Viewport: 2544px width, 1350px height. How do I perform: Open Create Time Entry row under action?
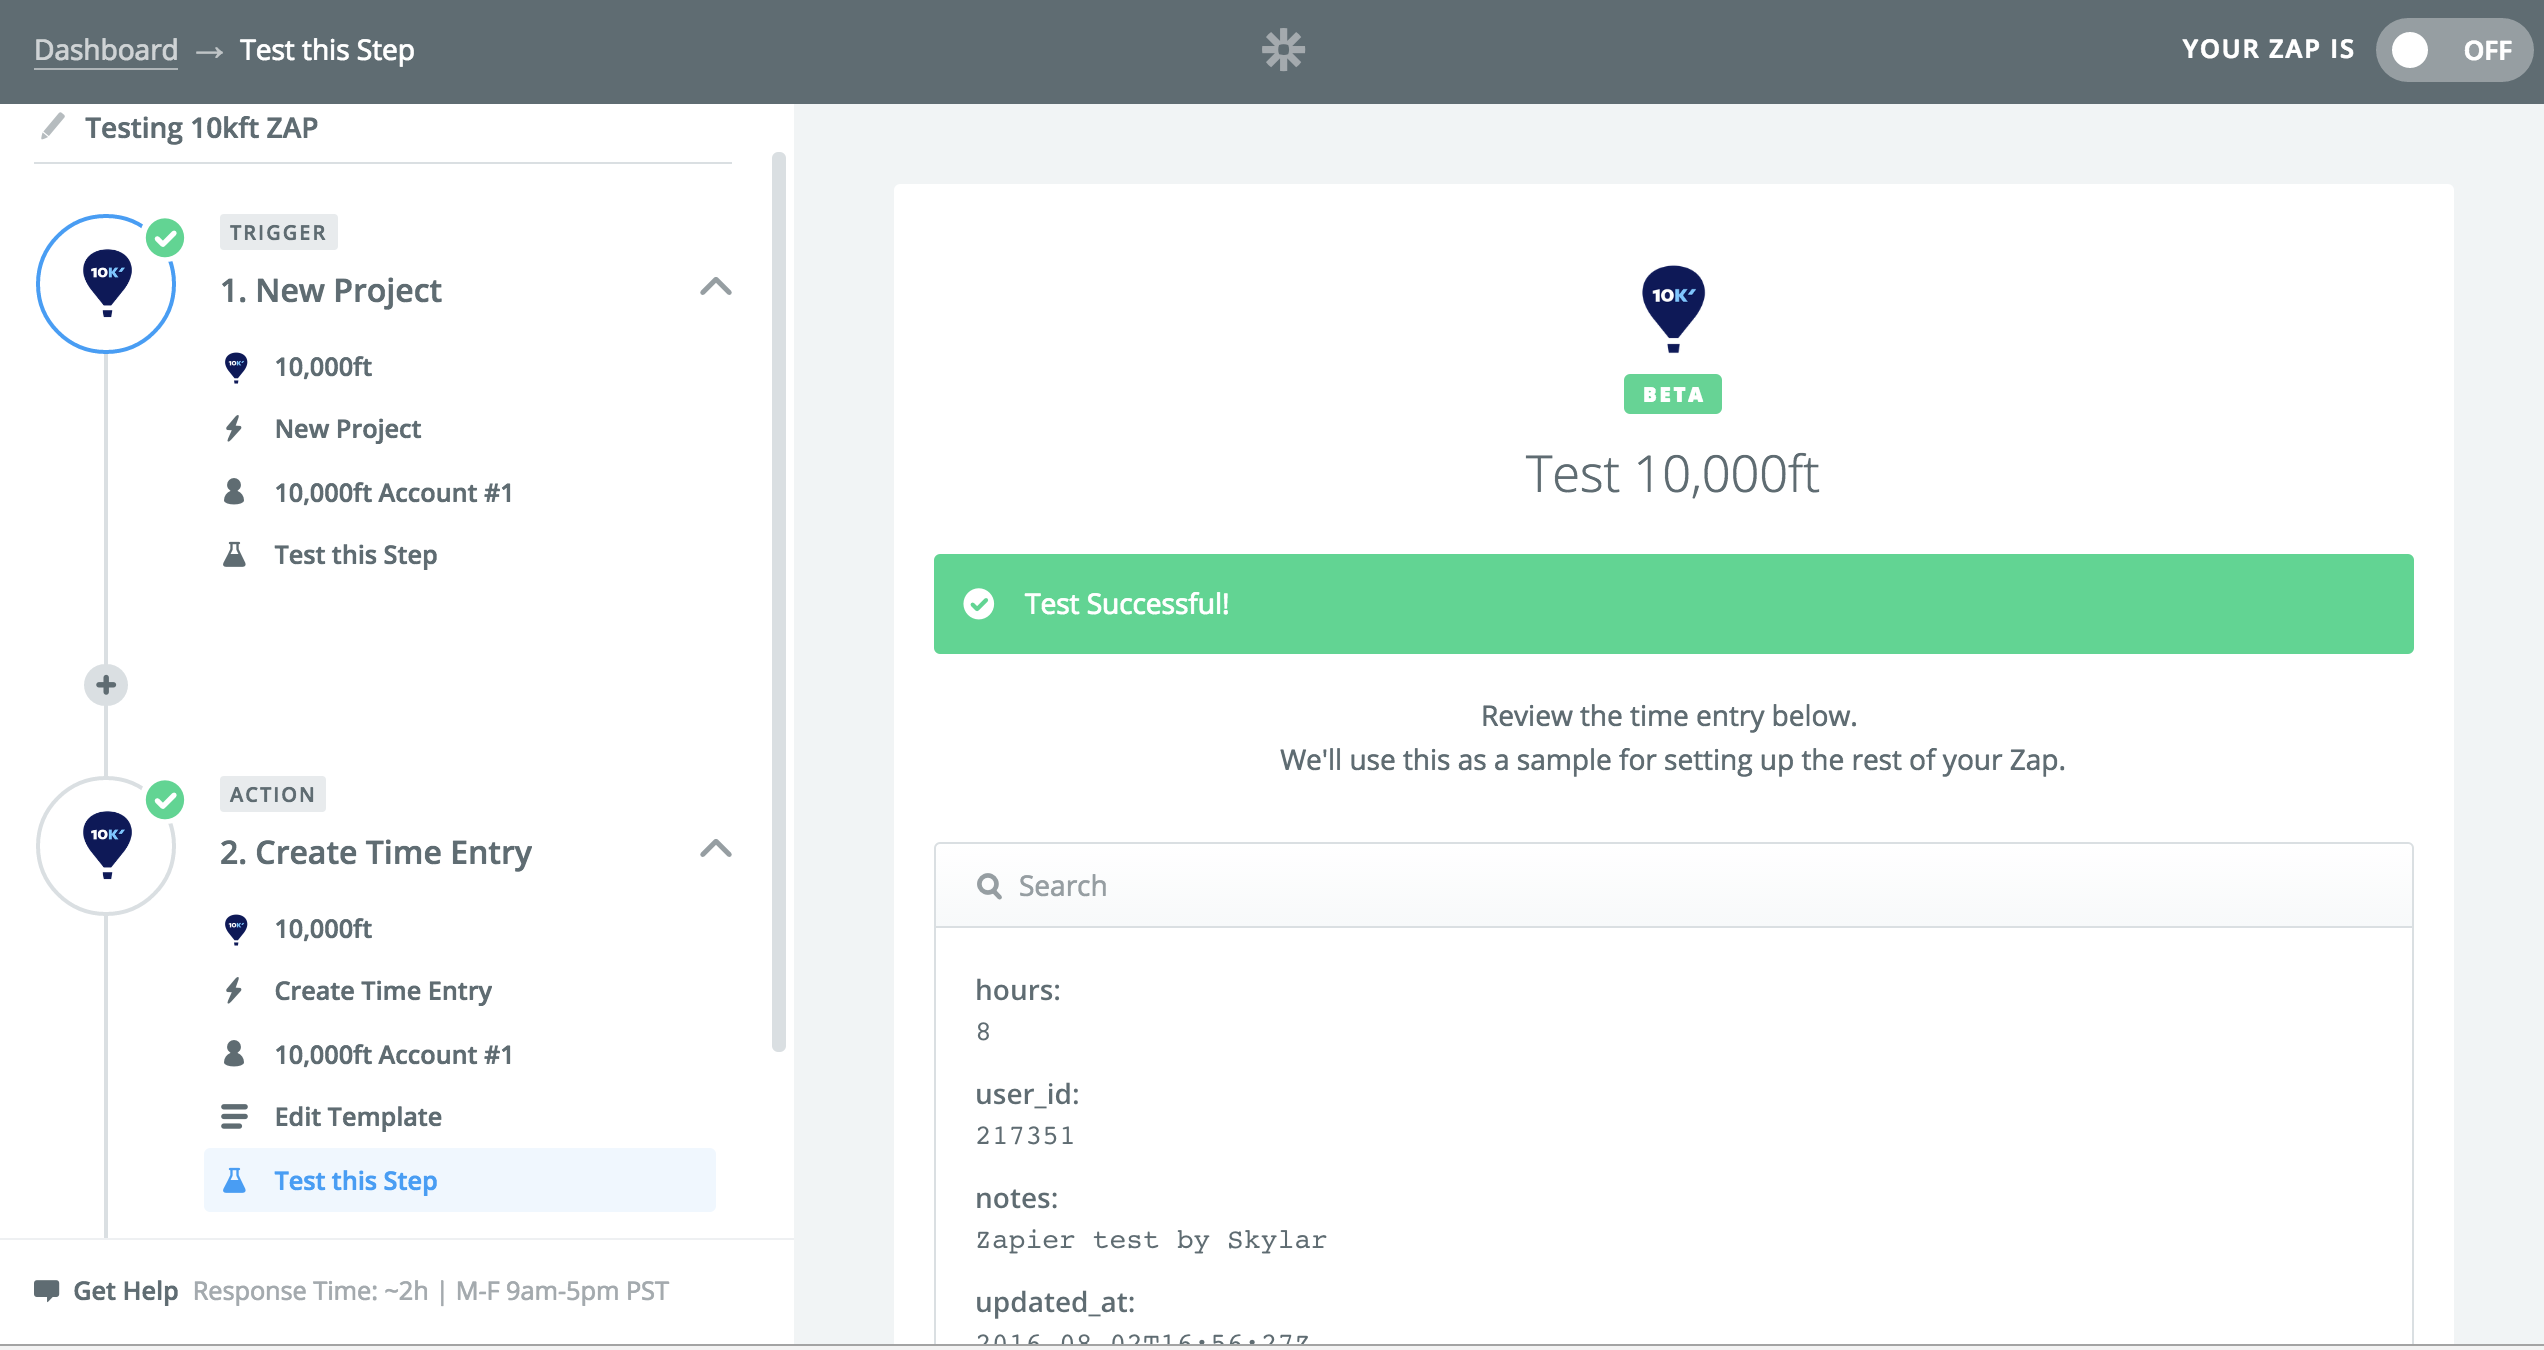460,991
